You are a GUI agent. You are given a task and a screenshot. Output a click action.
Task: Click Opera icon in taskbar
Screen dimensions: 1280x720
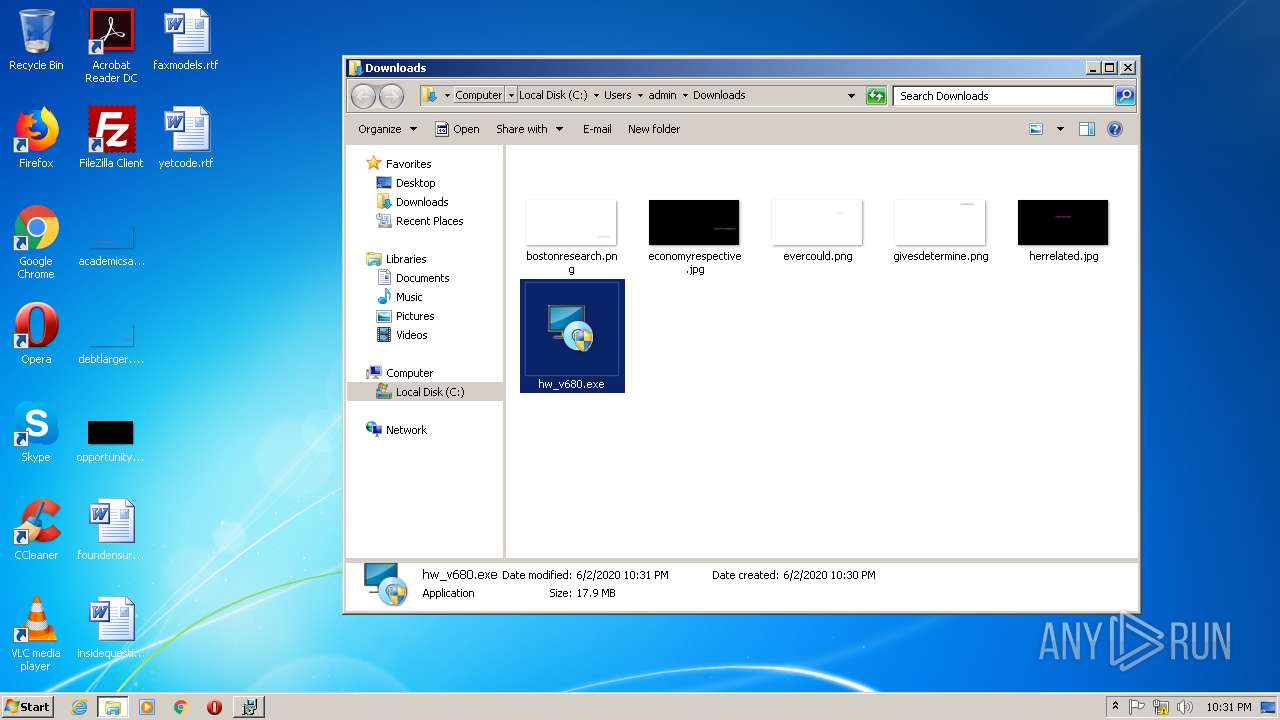(x=214, y=707)
